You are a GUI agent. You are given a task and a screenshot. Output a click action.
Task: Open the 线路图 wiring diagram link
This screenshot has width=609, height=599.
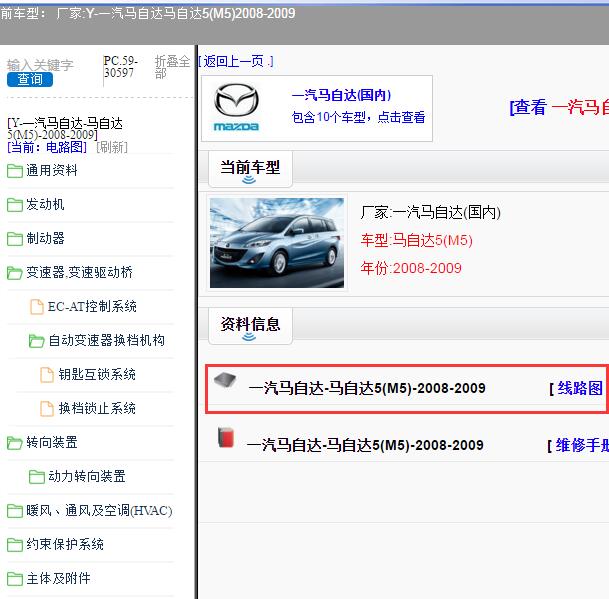point(580,388)
